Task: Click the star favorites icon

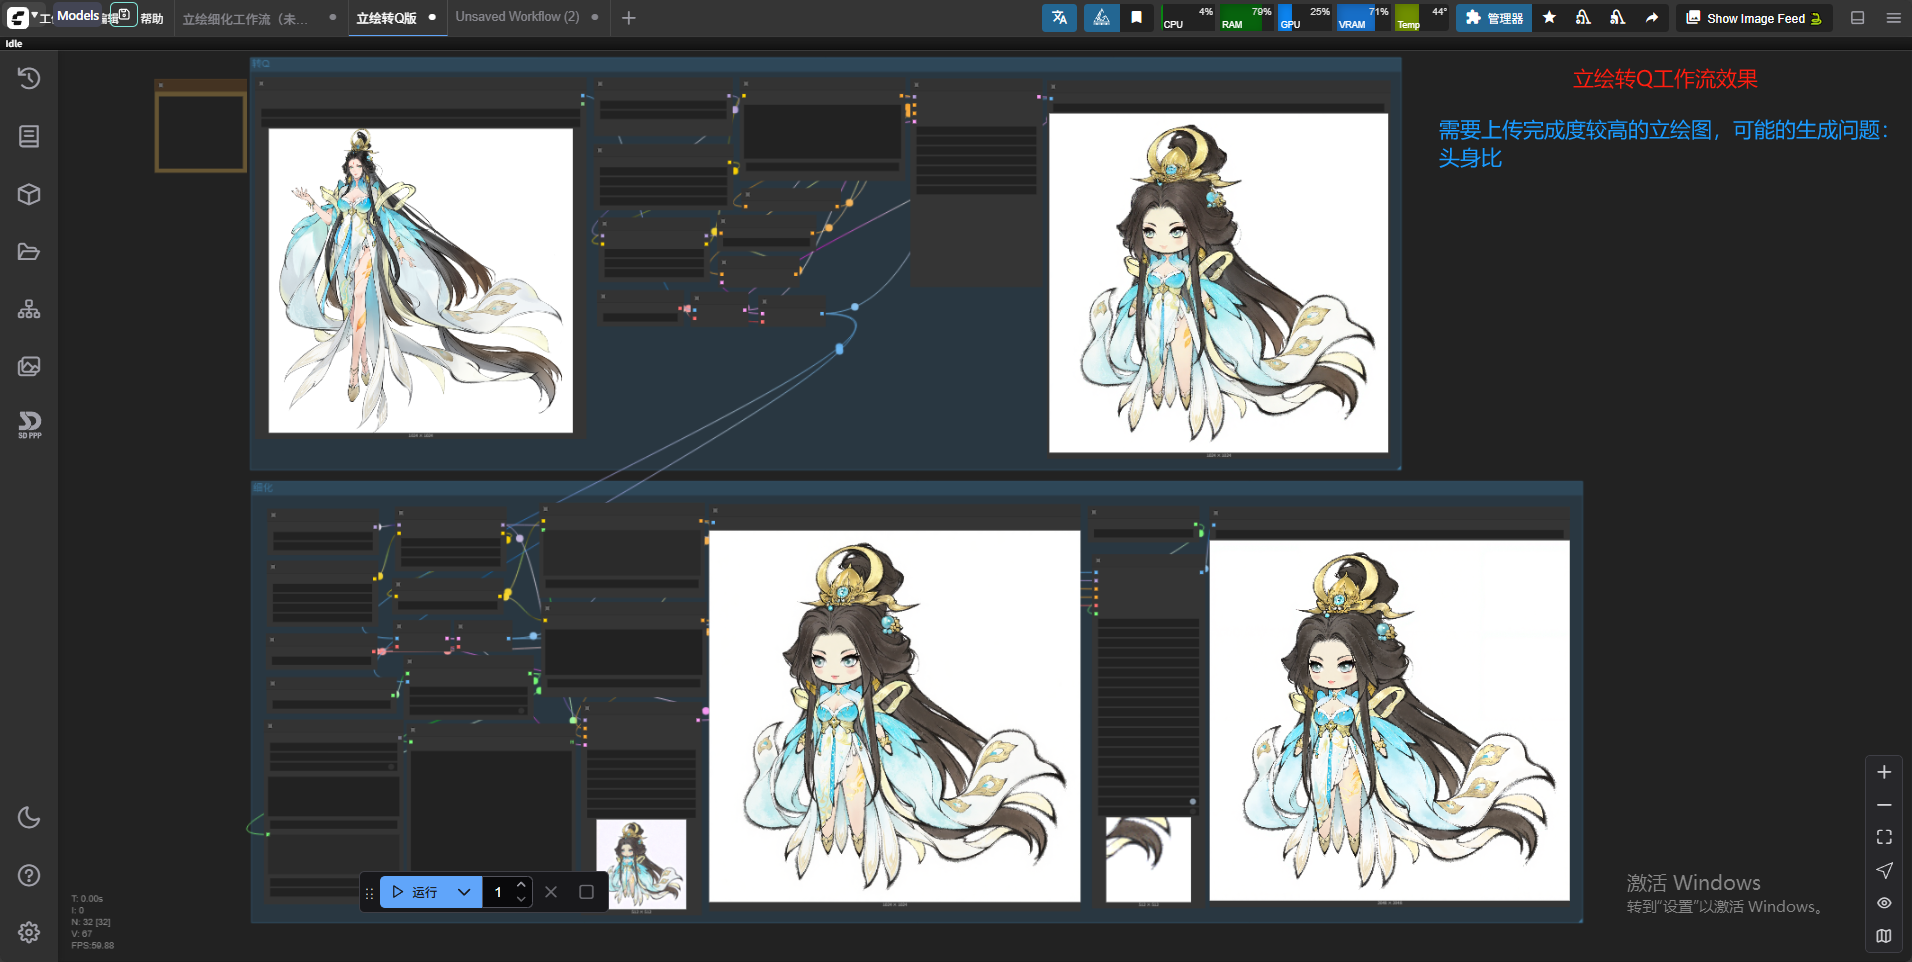Action: (x=1549, y=18)
